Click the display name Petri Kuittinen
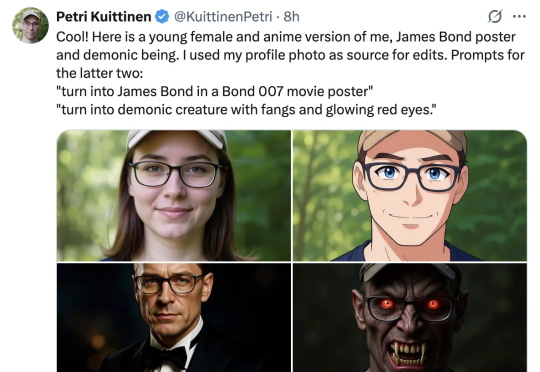The height and width of the screenshot is (372, 540). pos(103,17)
